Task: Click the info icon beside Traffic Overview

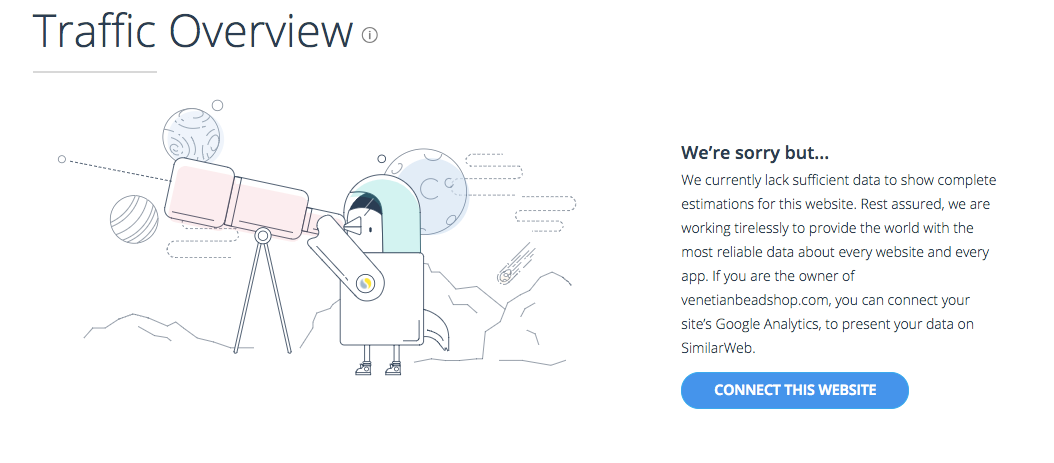Action: (x=370, y=35)
